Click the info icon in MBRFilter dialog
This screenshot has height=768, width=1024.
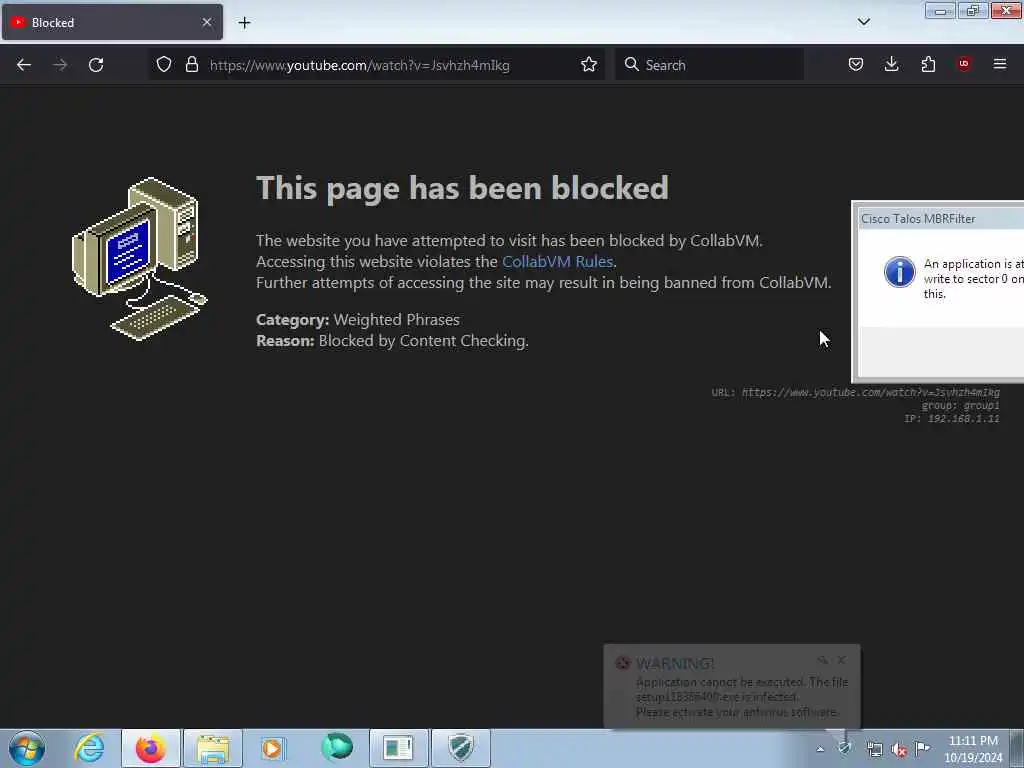tap(899, 272)
